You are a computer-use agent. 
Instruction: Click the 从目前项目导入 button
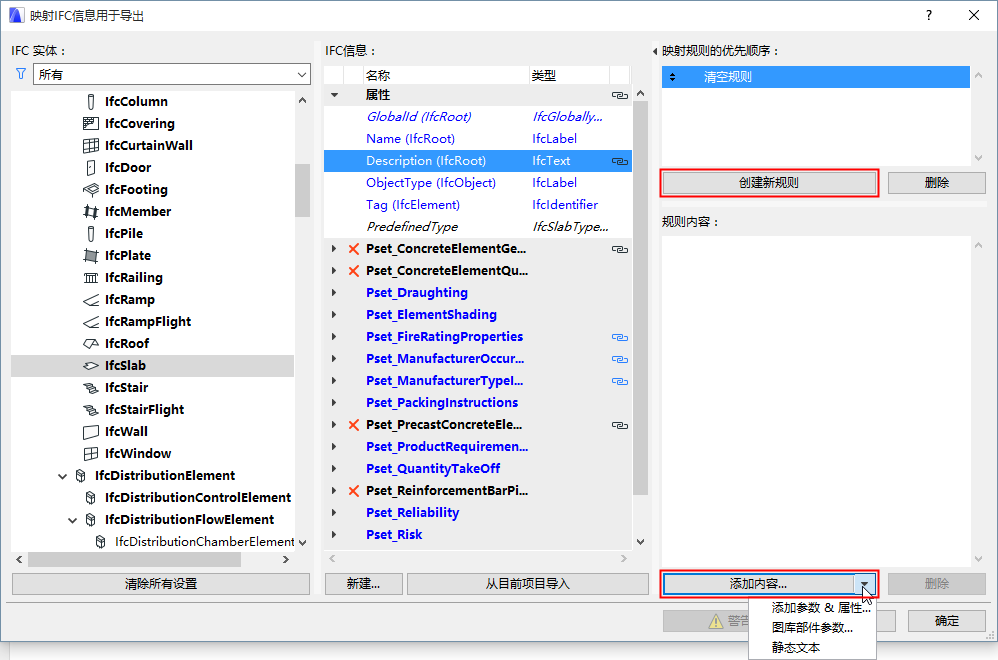click(528, 584)
